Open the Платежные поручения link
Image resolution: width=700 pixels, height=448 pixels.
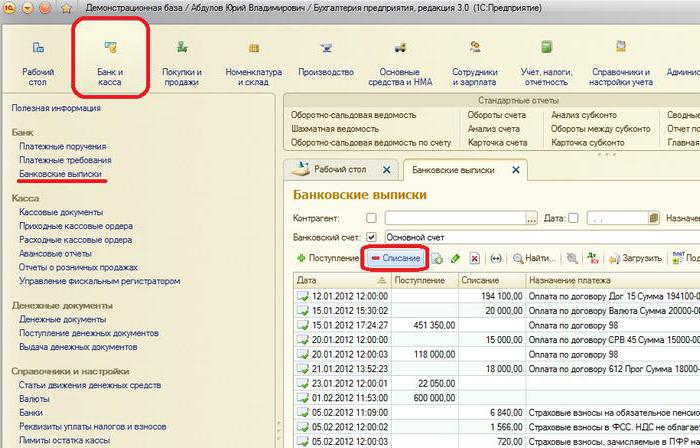[63, 146]
